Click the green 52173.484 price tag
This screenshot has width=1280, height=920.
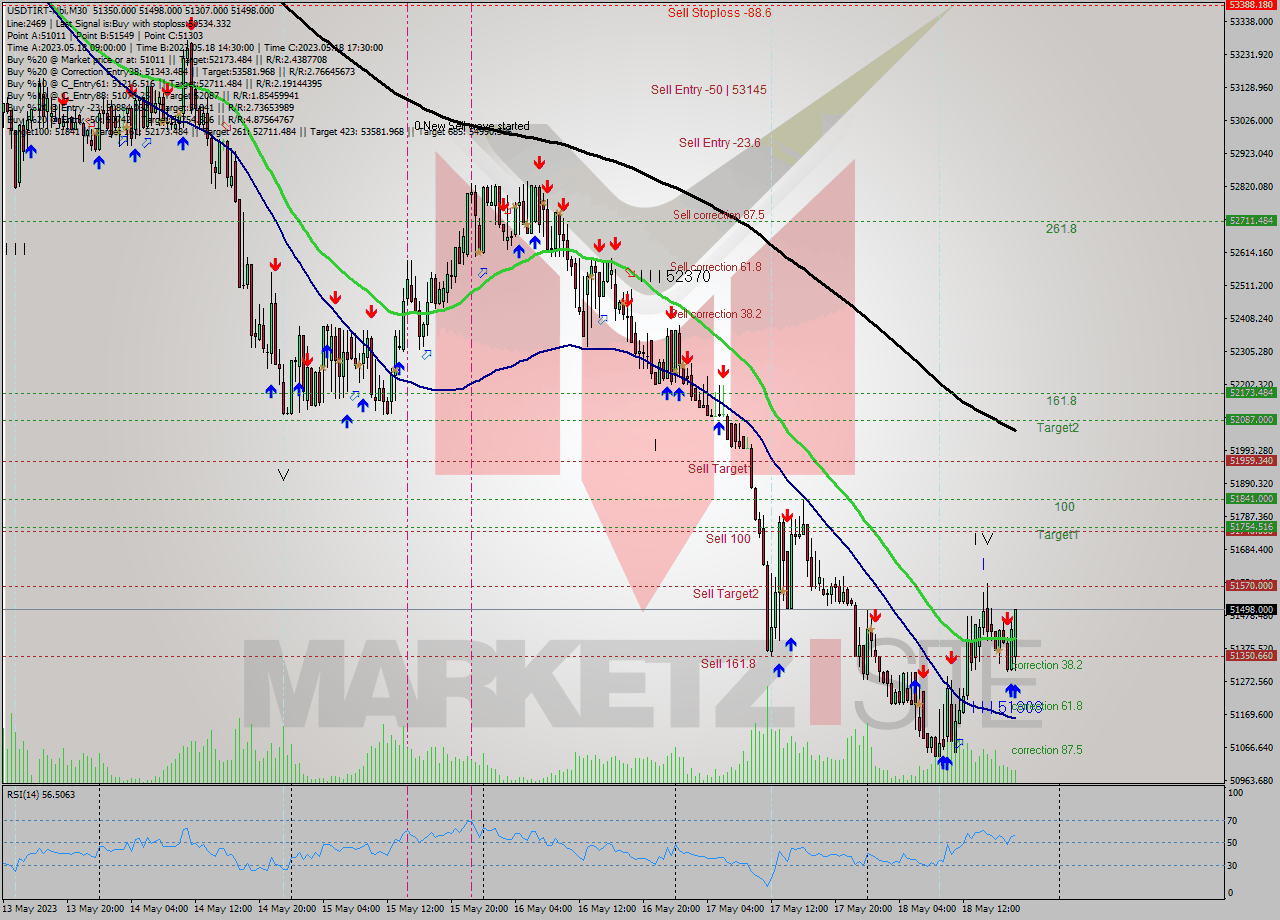[x=1251, y=393]
